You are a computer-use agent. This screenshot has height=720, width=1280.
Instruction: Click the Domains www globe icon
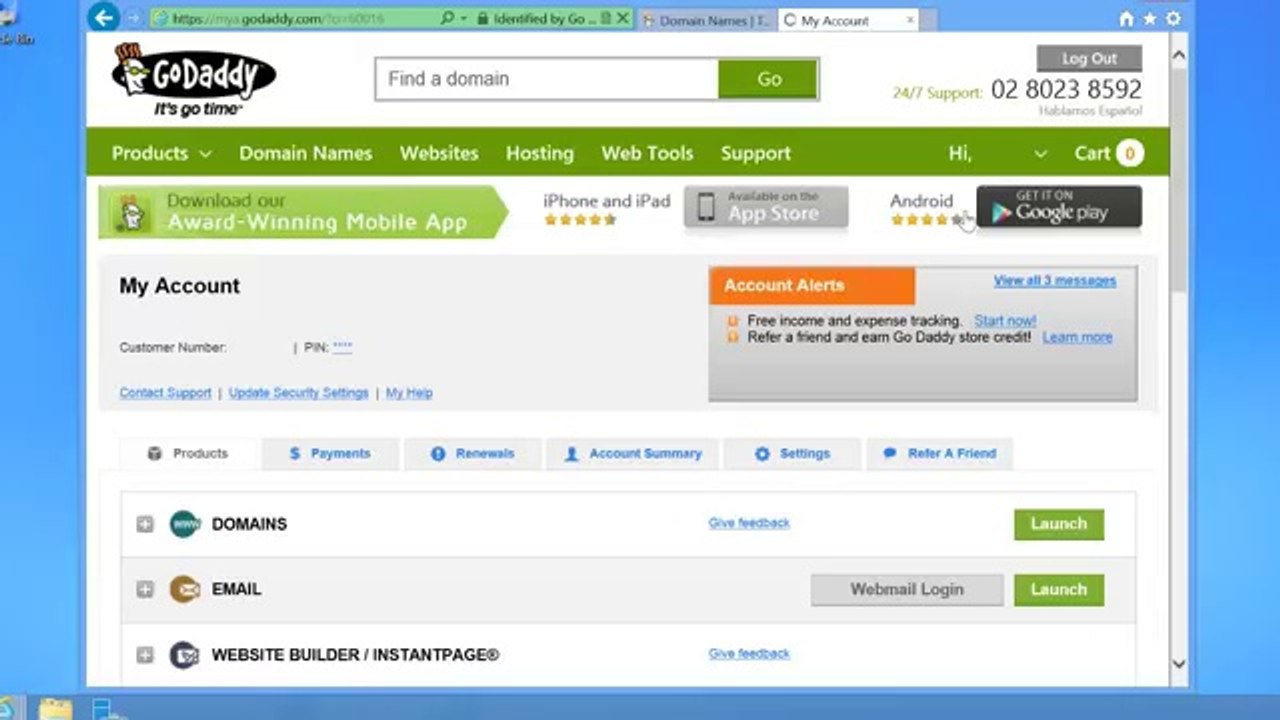[x=185, y=524]
